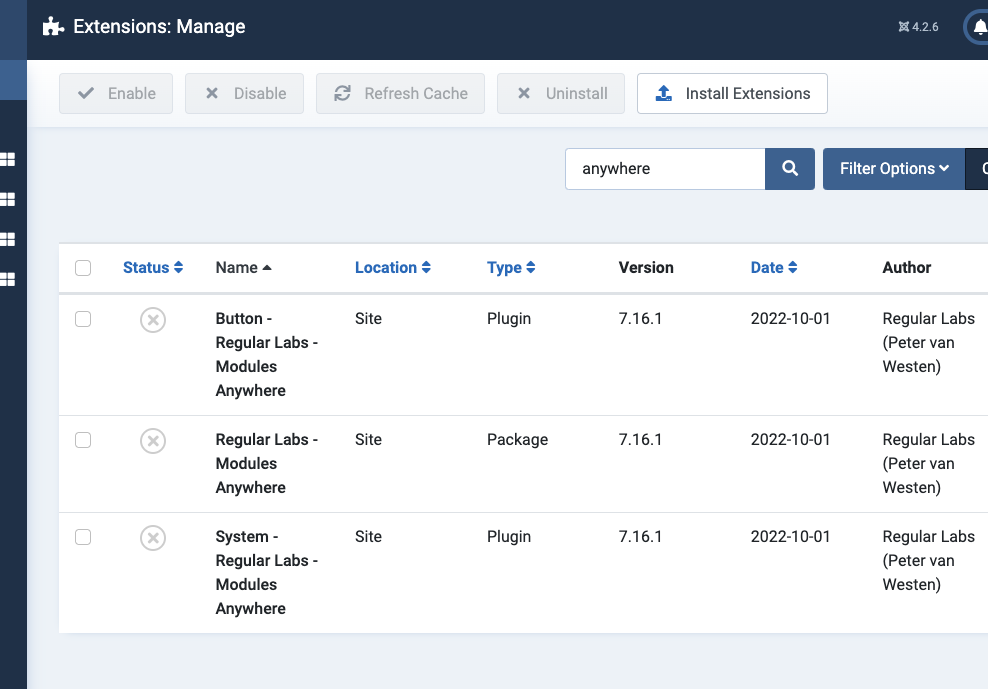Click the Install Extensions button
The height and width of the screenshot is (689, 988).
coord(732,94)
